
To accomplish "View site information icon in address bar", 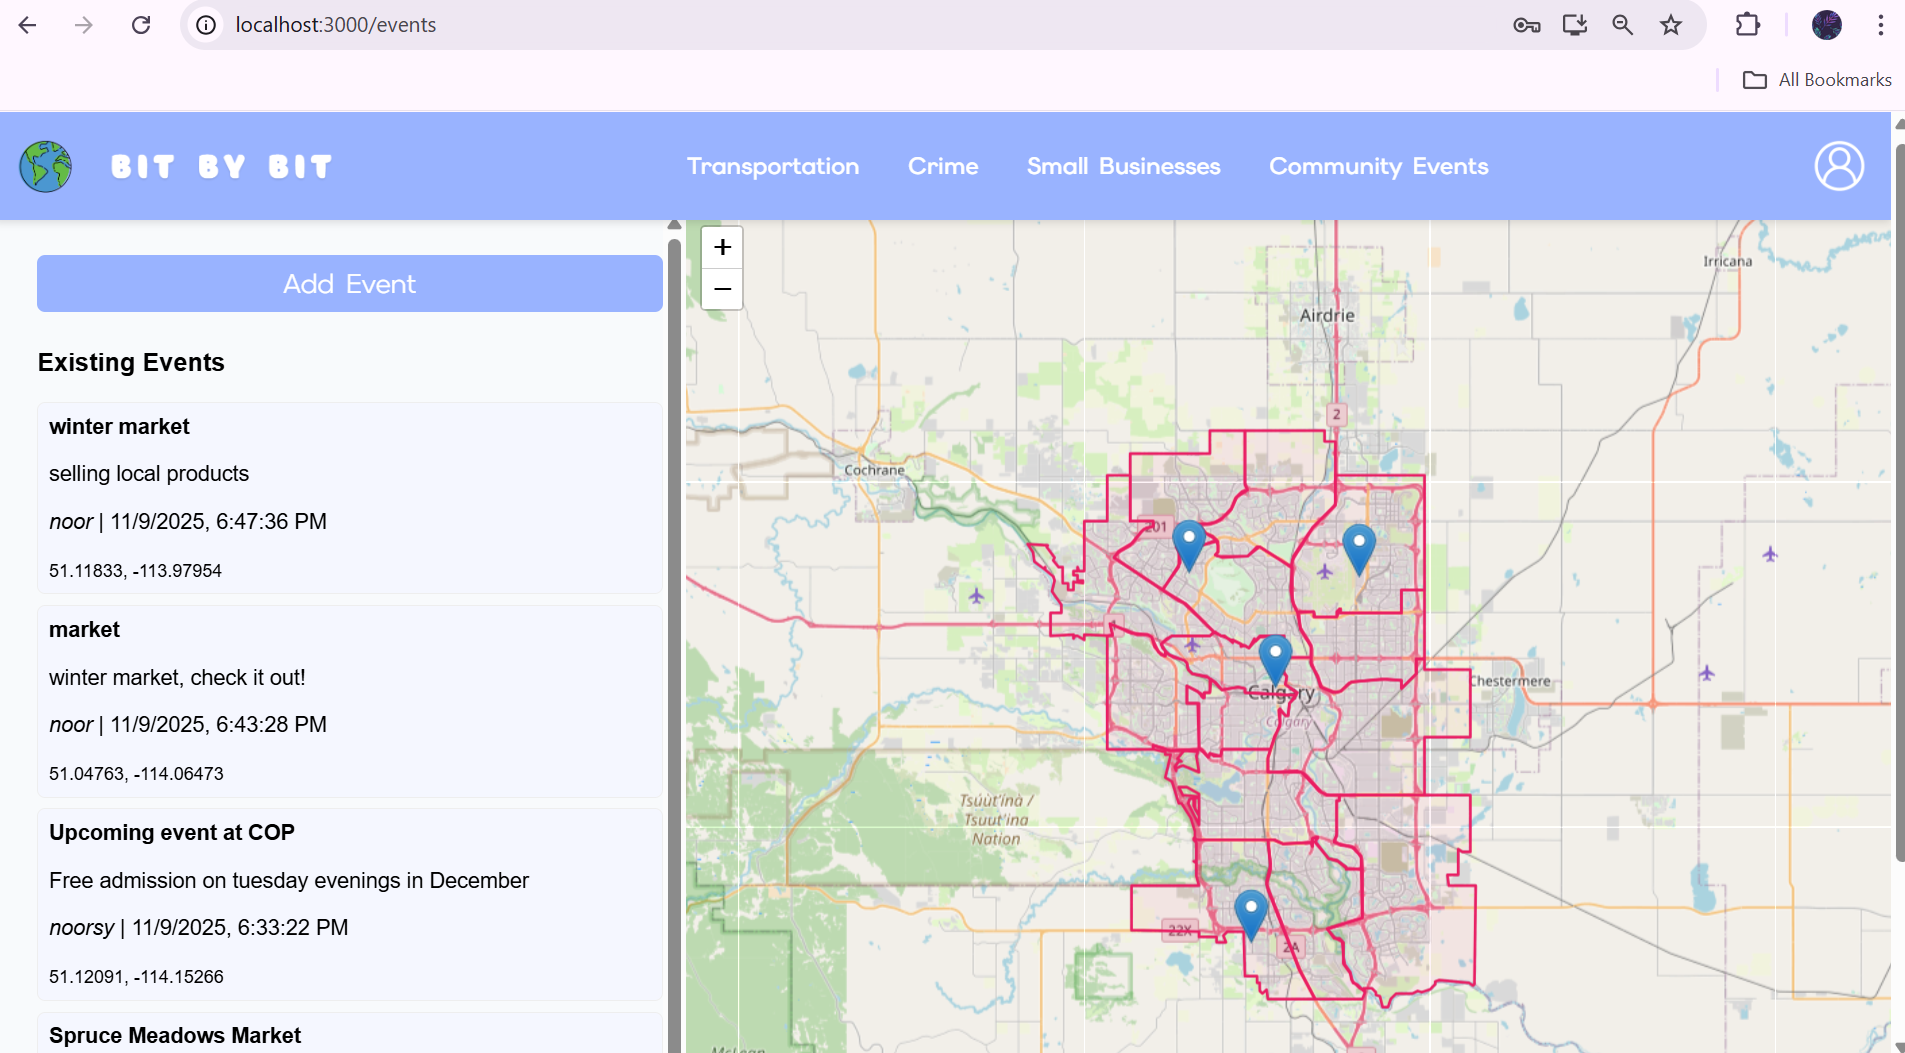I will (206, 25).
